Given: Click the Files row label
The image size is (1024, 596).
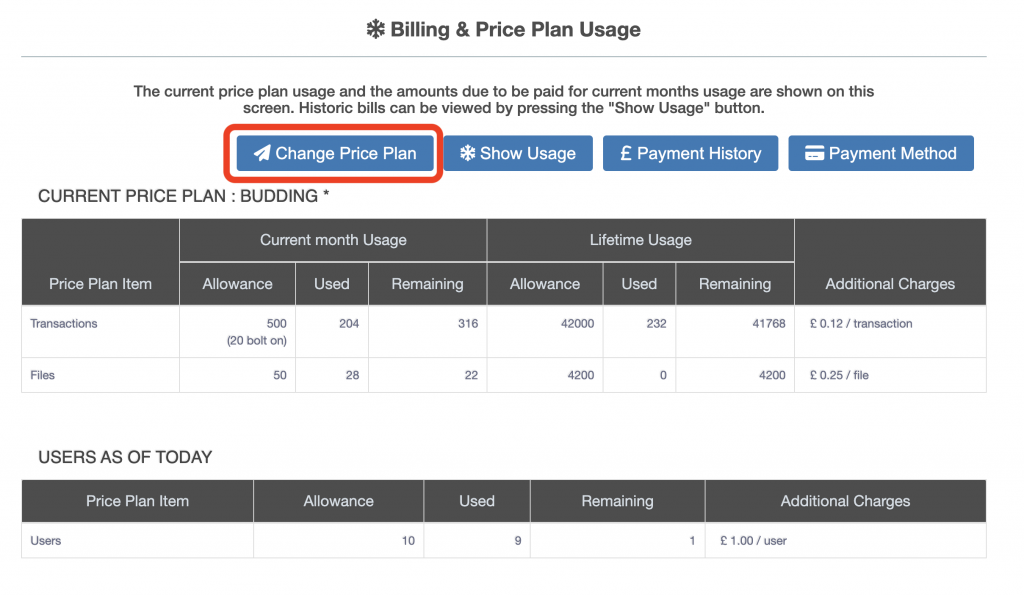Looking at the screenshot, I should point(43,375).
